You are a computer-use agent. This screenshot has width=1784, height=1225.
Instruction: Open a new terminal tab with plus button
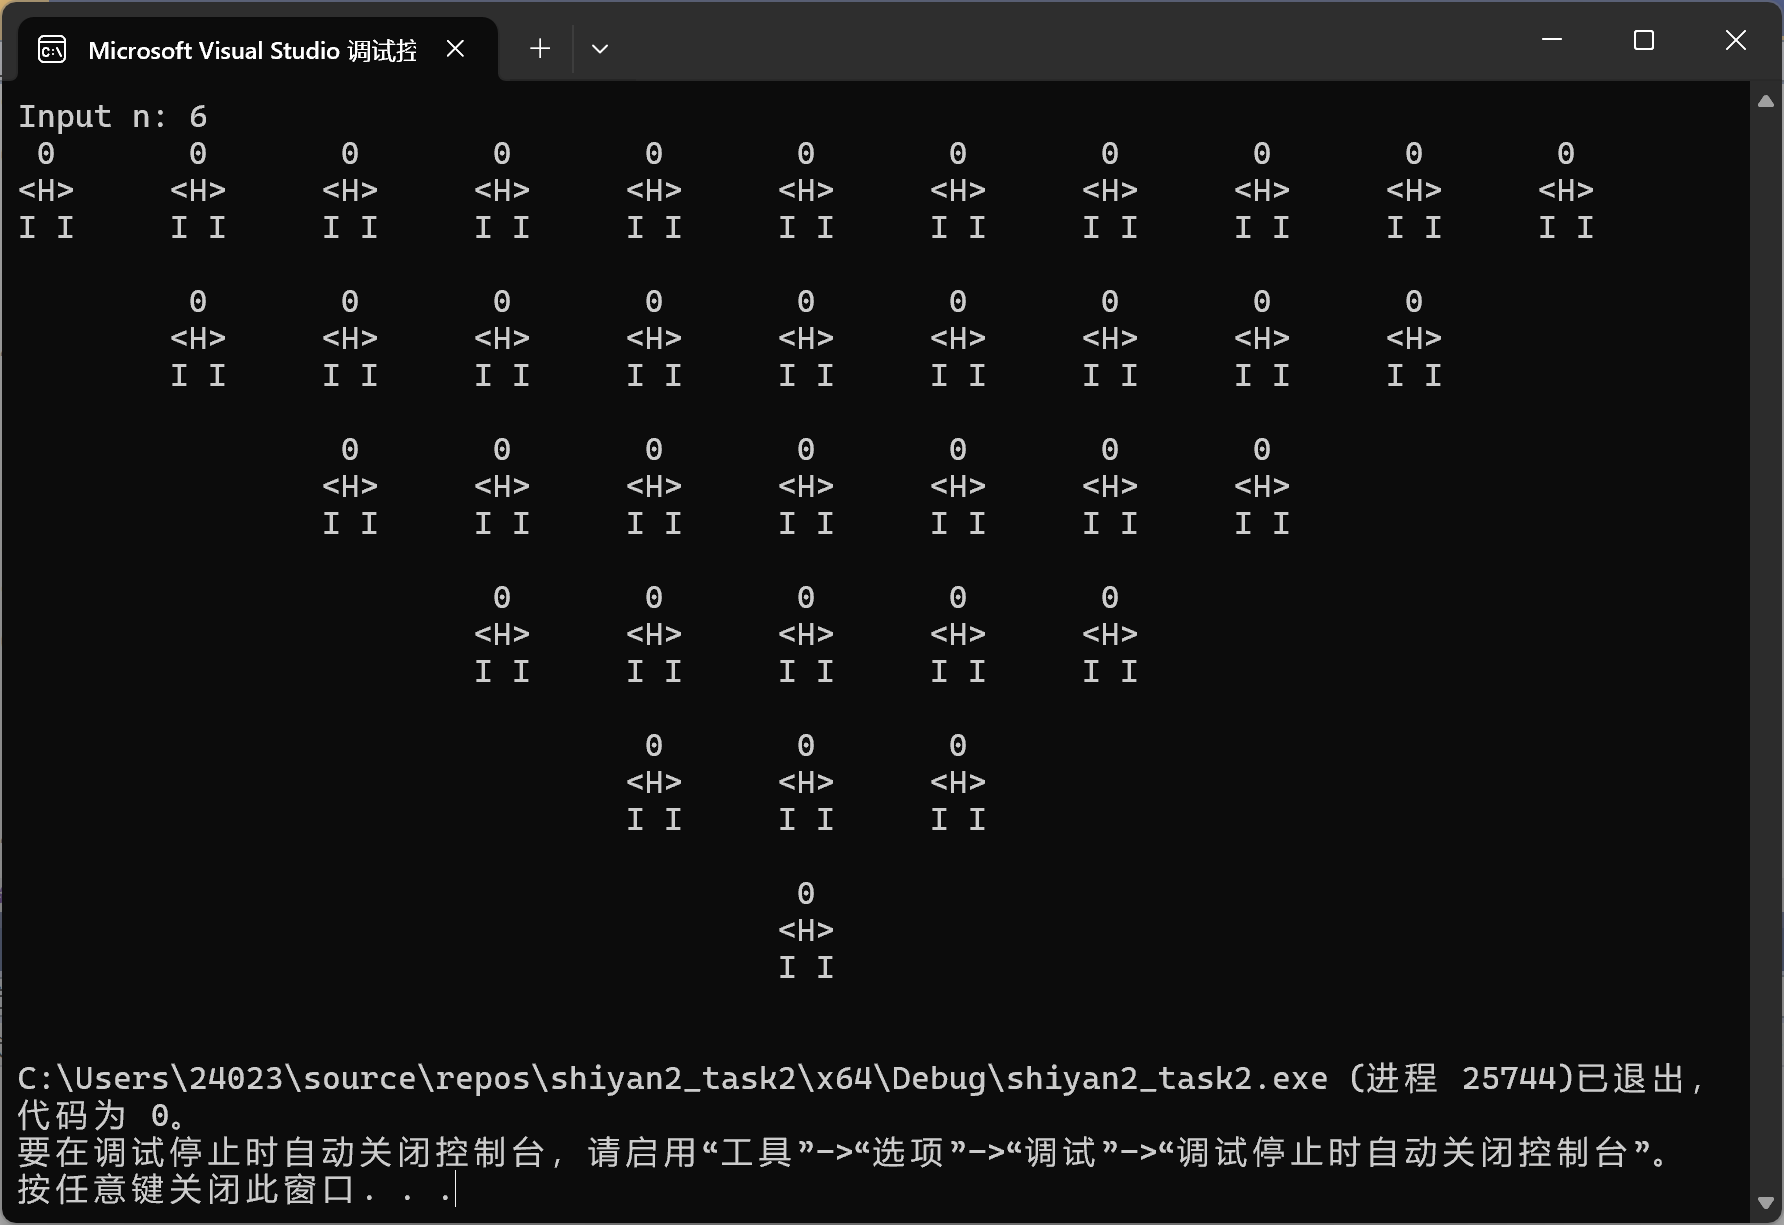(x=540, y=48)
